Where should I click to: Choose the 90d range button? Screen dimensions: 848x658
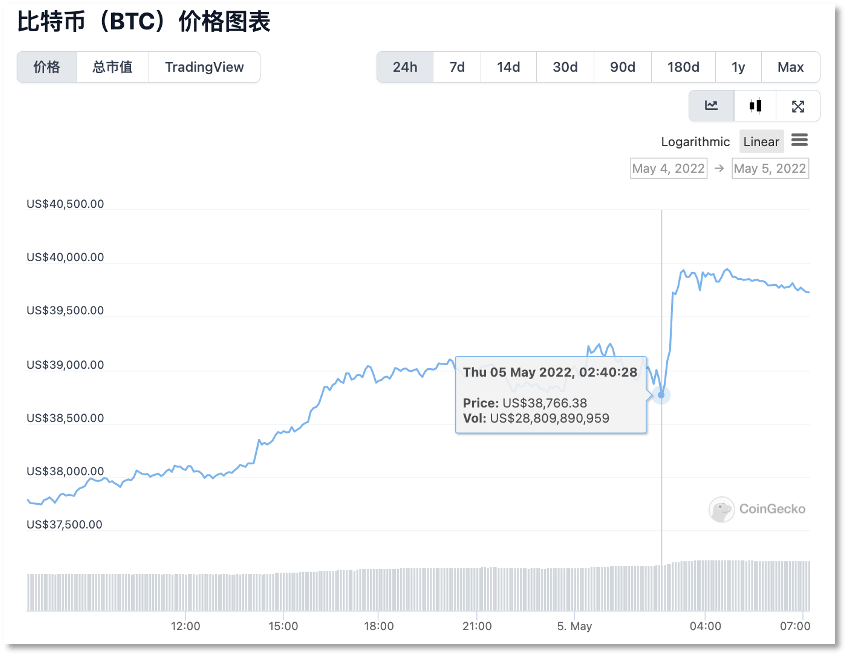[x=622, y=67]
